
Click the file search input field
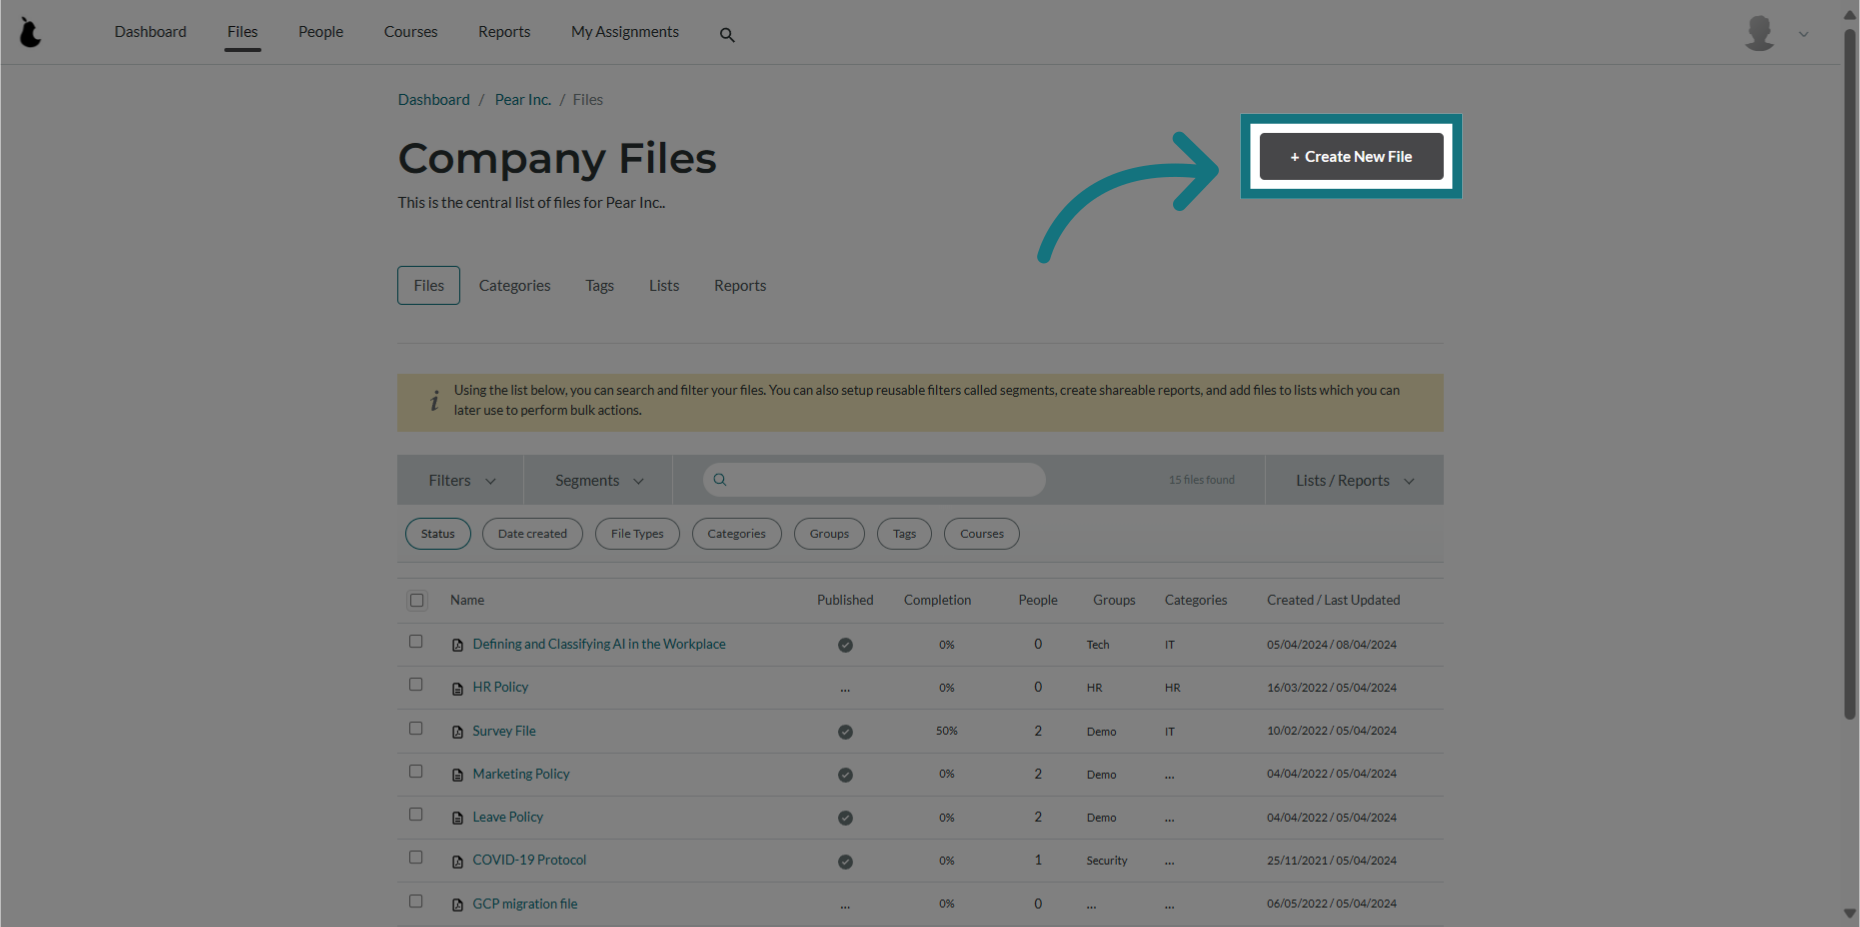880,480
